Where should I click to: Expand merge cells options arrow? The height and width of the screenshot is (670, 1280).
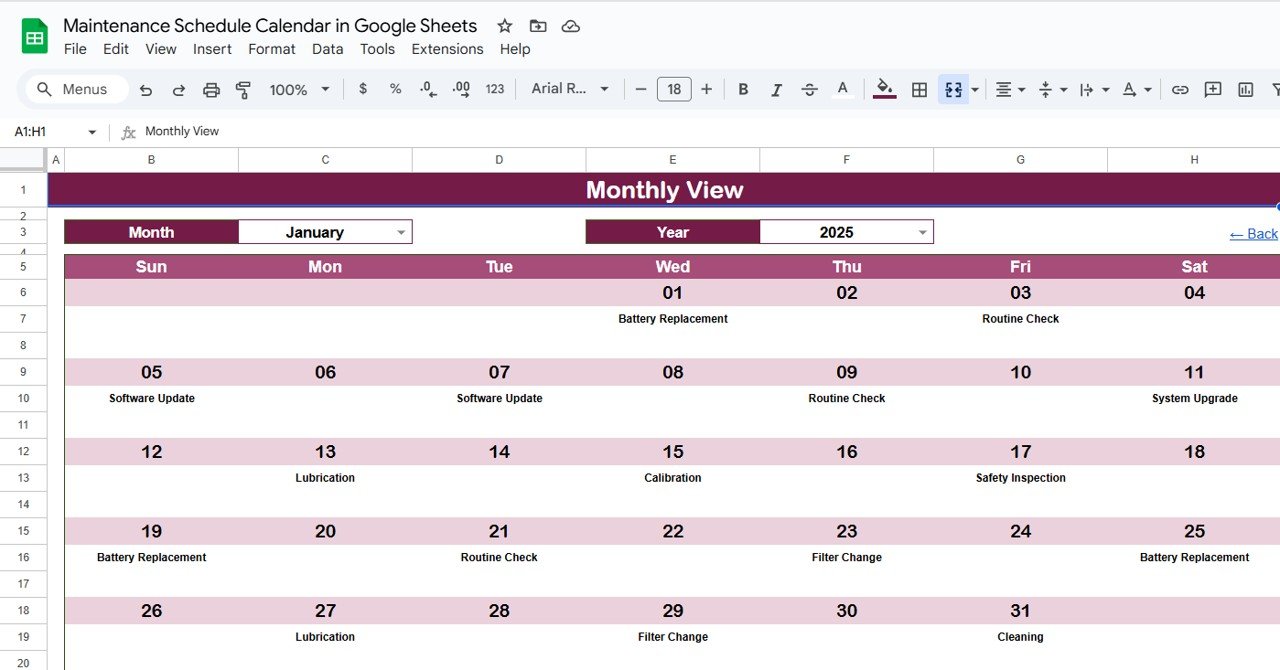click(x=975, y=89)
